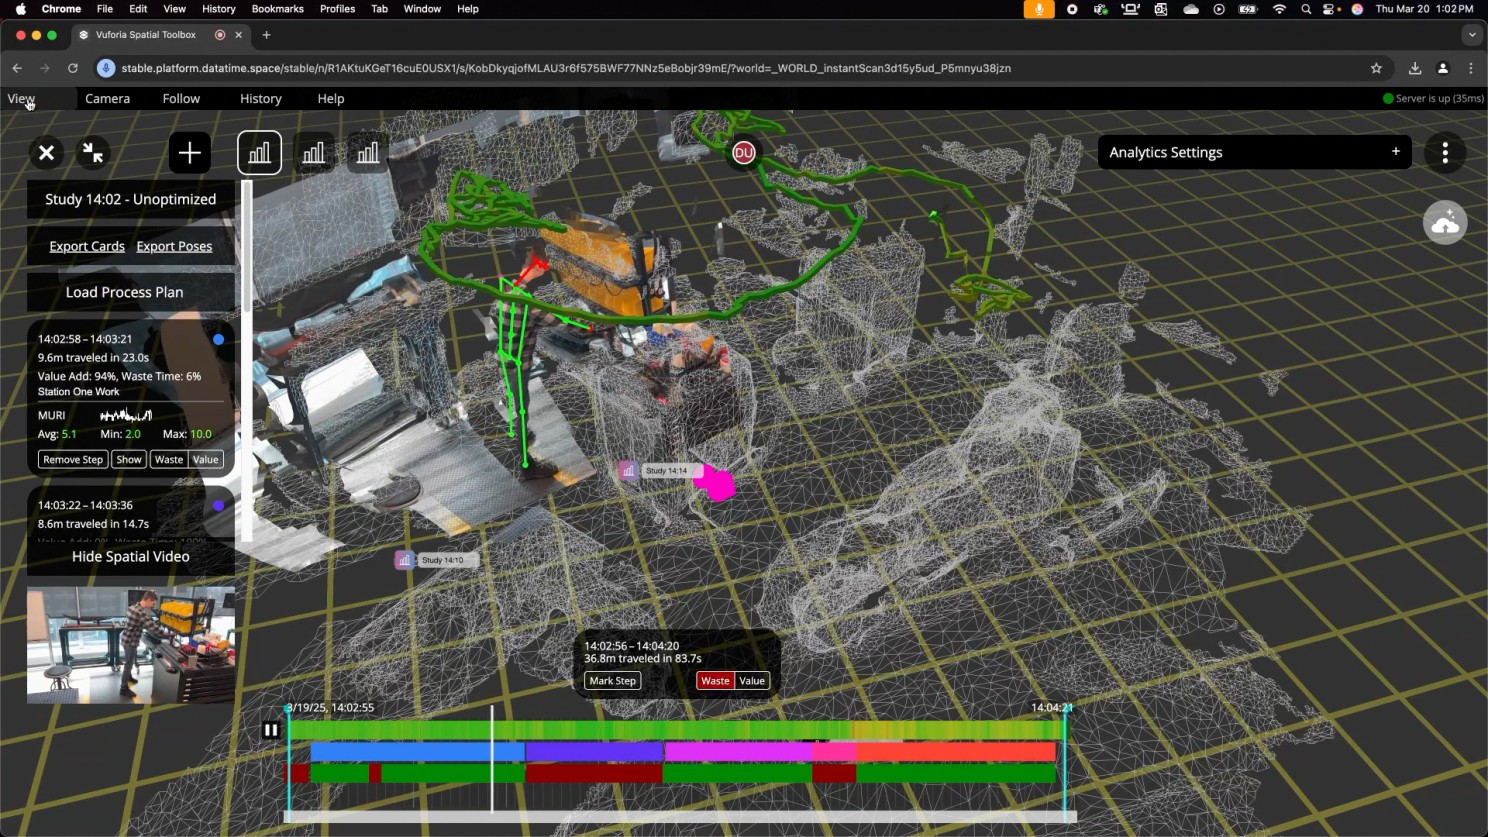
Task: Expand the Study 14:02 - Unoptimized header
Action: pos(130,199)
